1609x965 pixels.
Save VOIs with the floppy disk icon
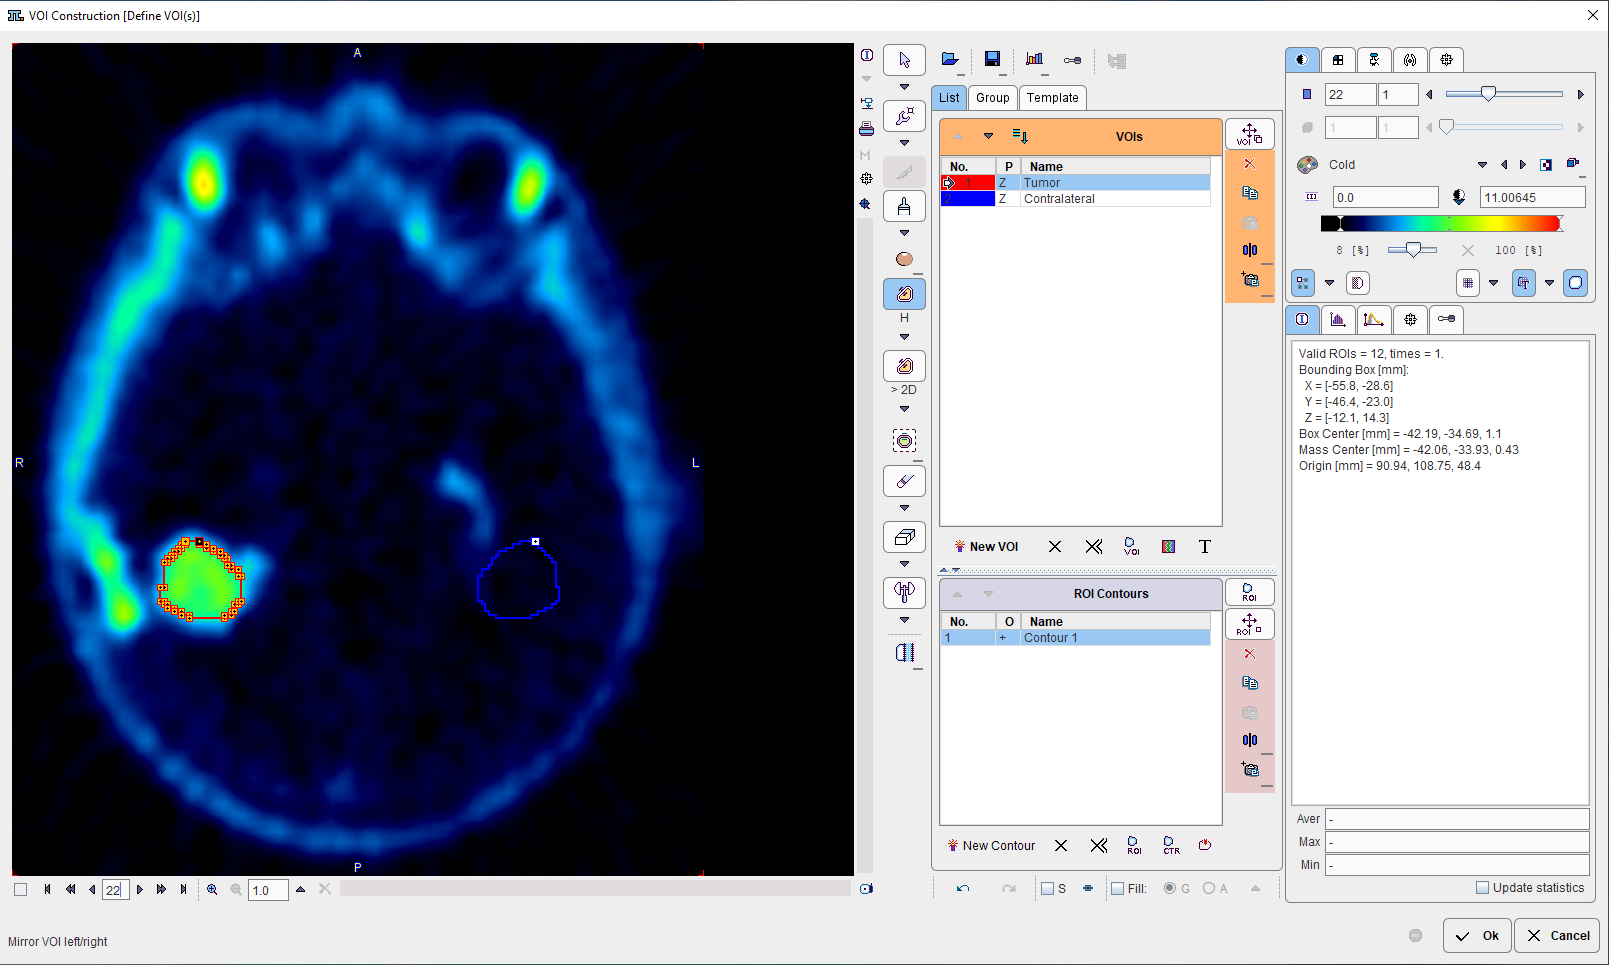pyautogui.click(x=992, y=60)
